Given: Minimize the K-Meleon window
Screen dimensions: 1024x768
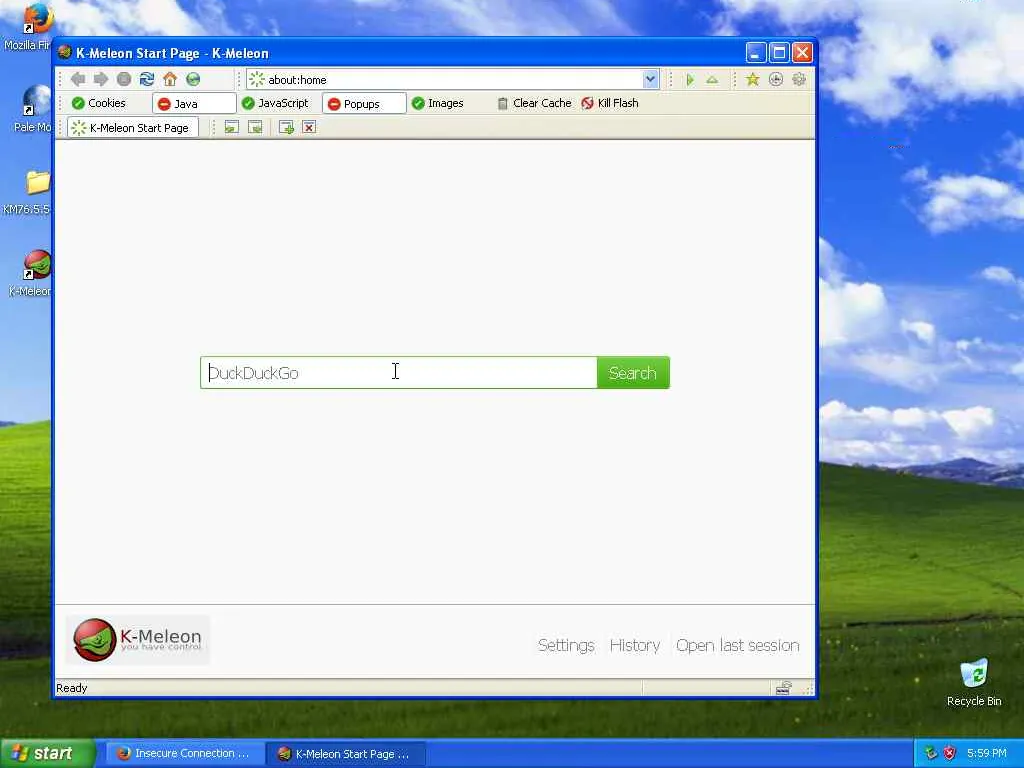Looking at the screenshot, I should (x=756, y=52).
